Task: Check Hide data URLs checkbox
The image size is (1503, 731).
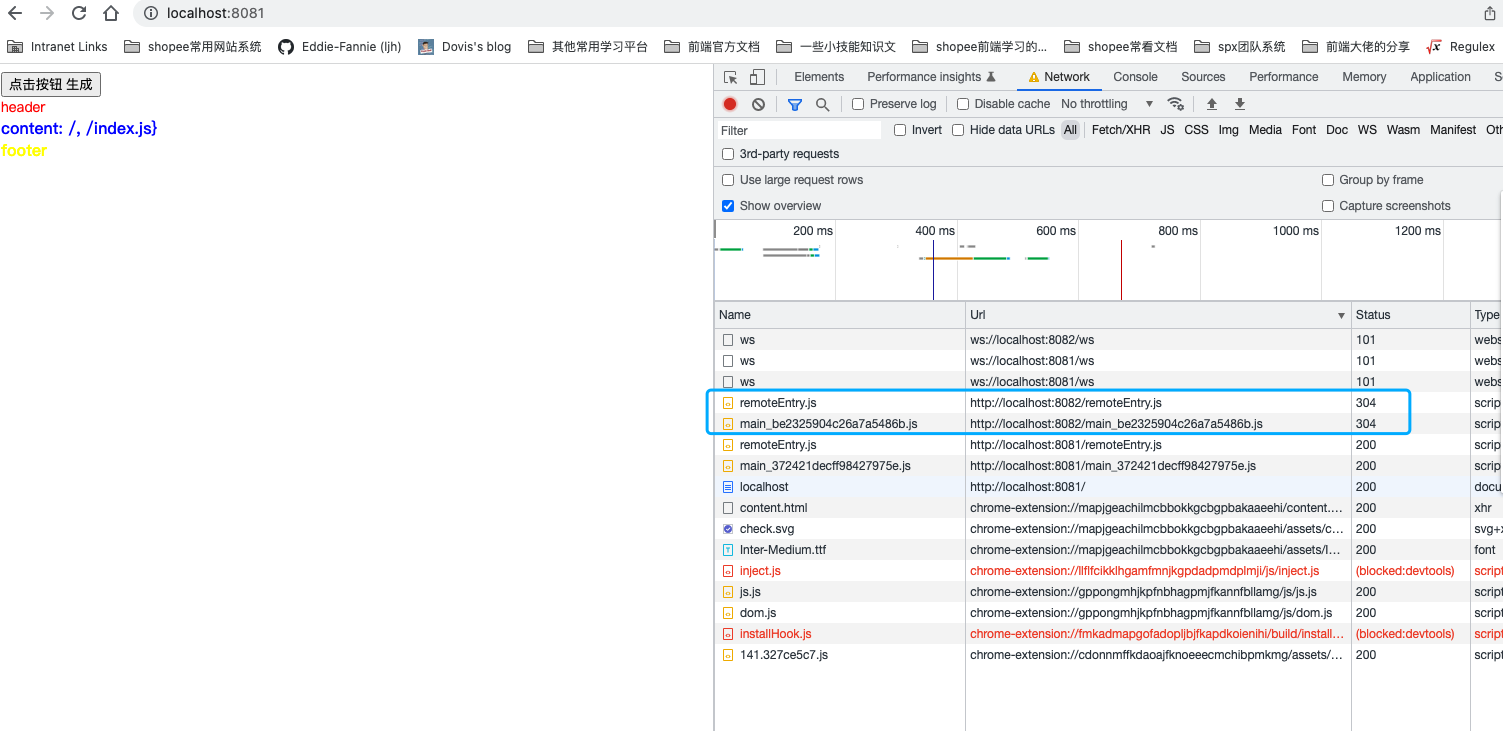Action: (x=958, y=130)
